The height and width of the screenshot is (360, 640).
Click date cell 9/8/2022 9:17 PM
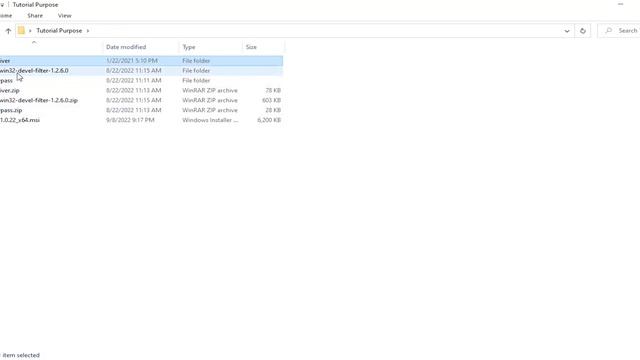click(130, 120)
